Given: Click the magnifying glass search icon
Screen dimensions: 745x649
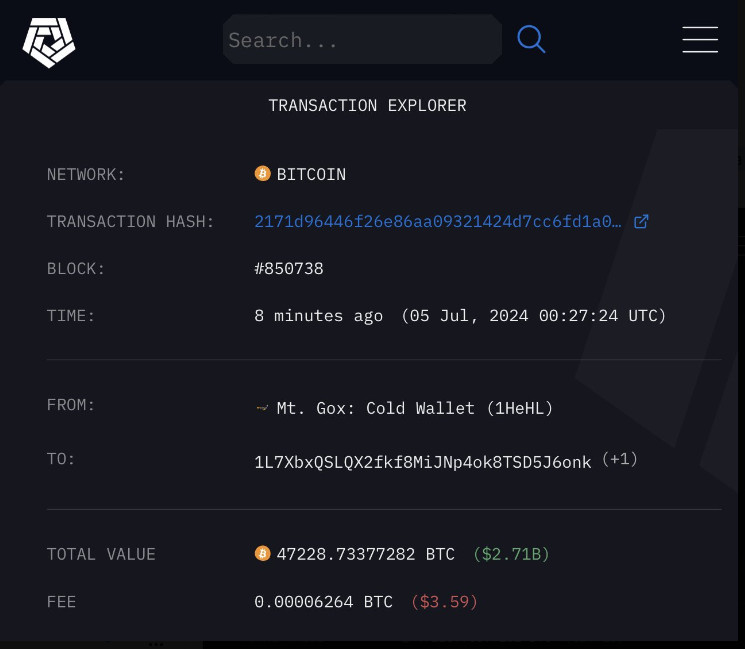Looking at the screenshot, I should (531, 40).
